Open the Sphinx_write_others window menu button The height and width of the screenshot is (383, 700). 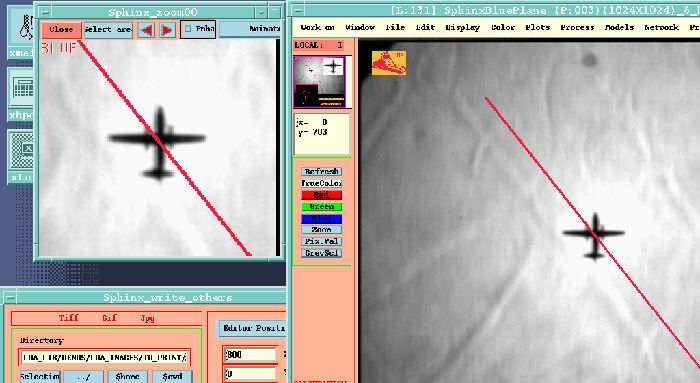pyautogui.click(x=10, y=298)
